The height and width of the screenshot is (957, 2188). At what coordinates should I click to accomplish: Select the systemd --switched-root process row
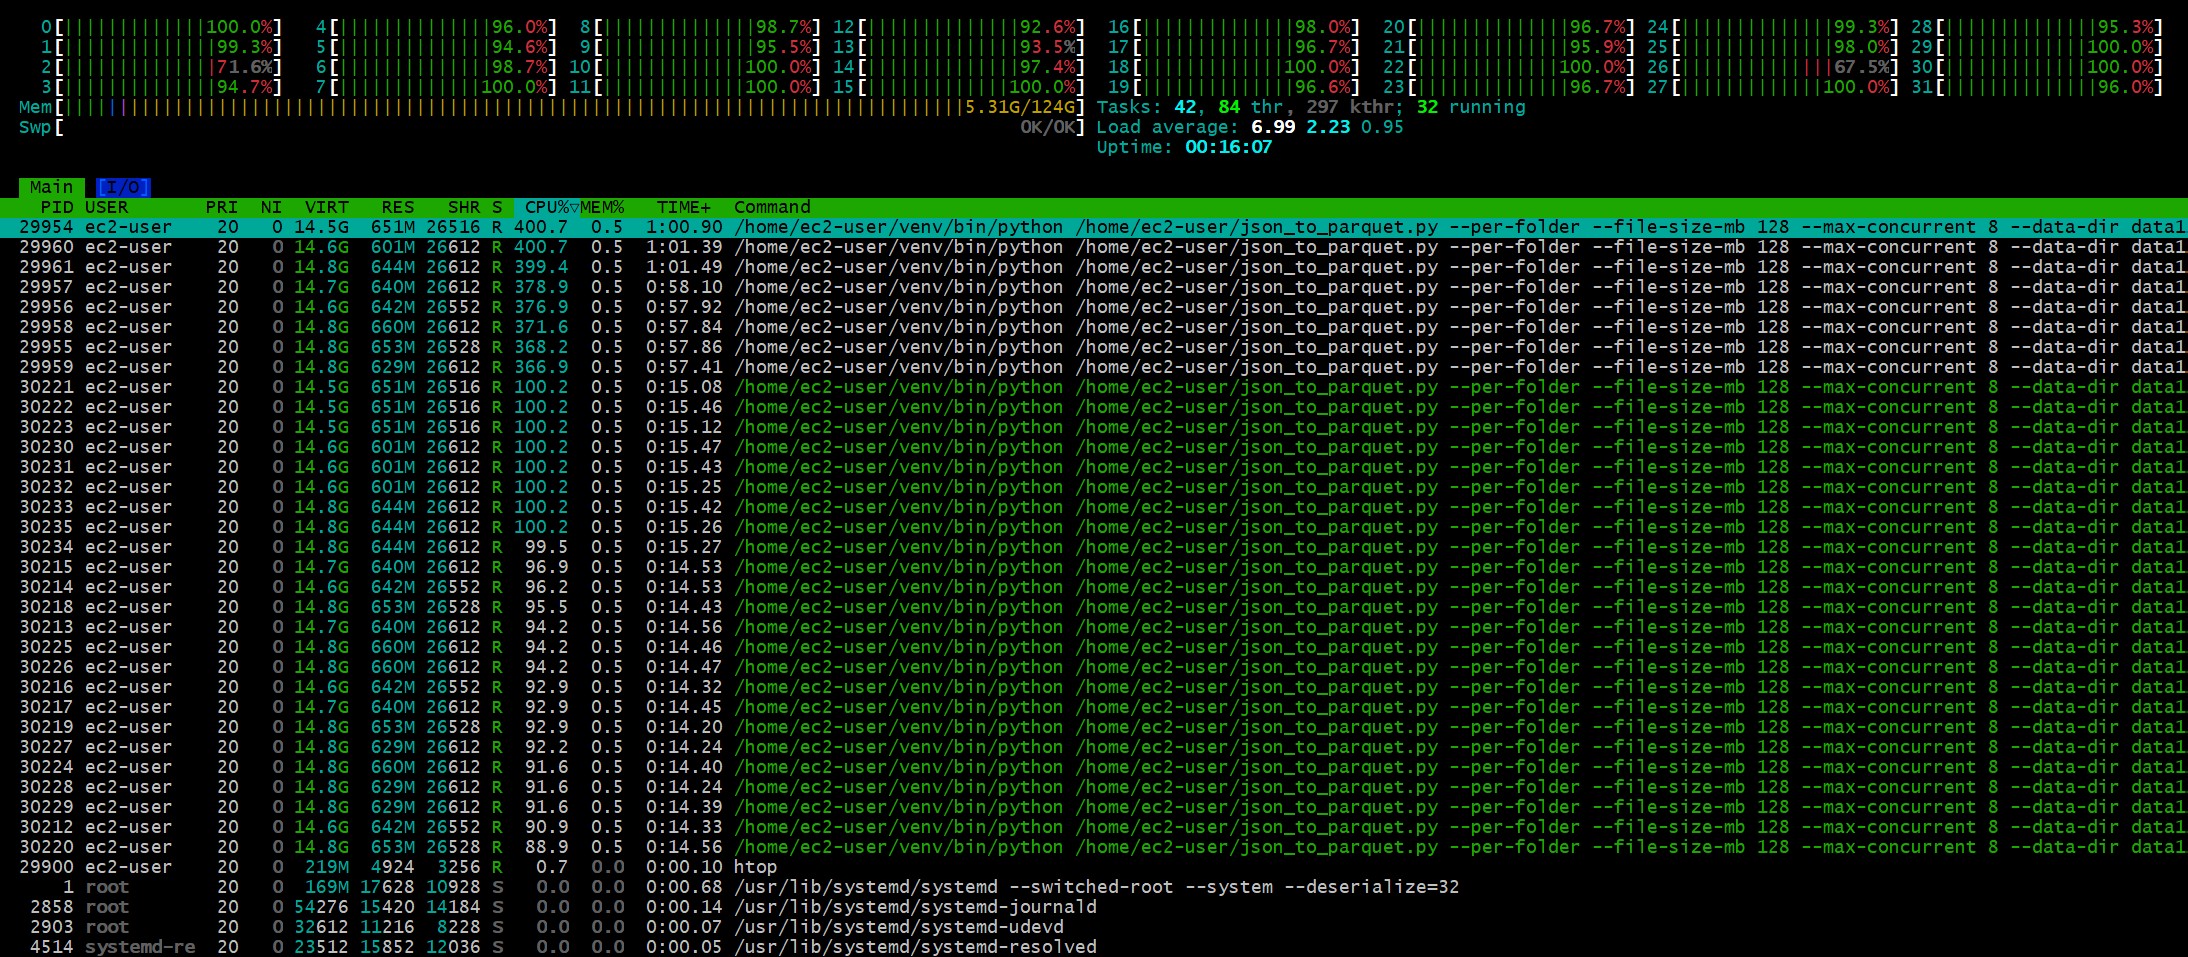(1094, 887)
